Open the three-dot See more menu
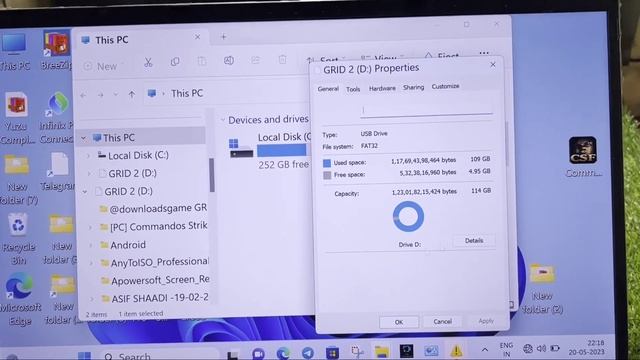This screenshot has width=640, height=360. (x=484, y=53)
